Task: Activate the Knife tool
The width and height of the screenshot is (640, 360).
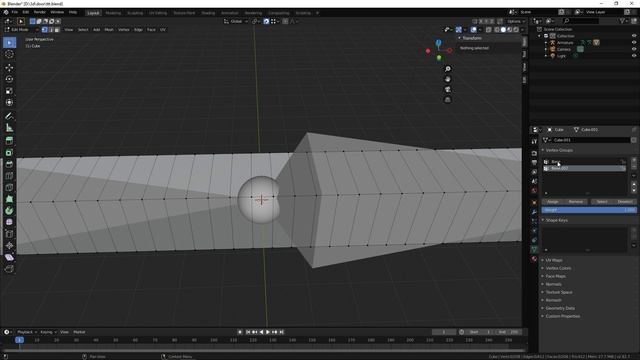Action: coord(9,187)
